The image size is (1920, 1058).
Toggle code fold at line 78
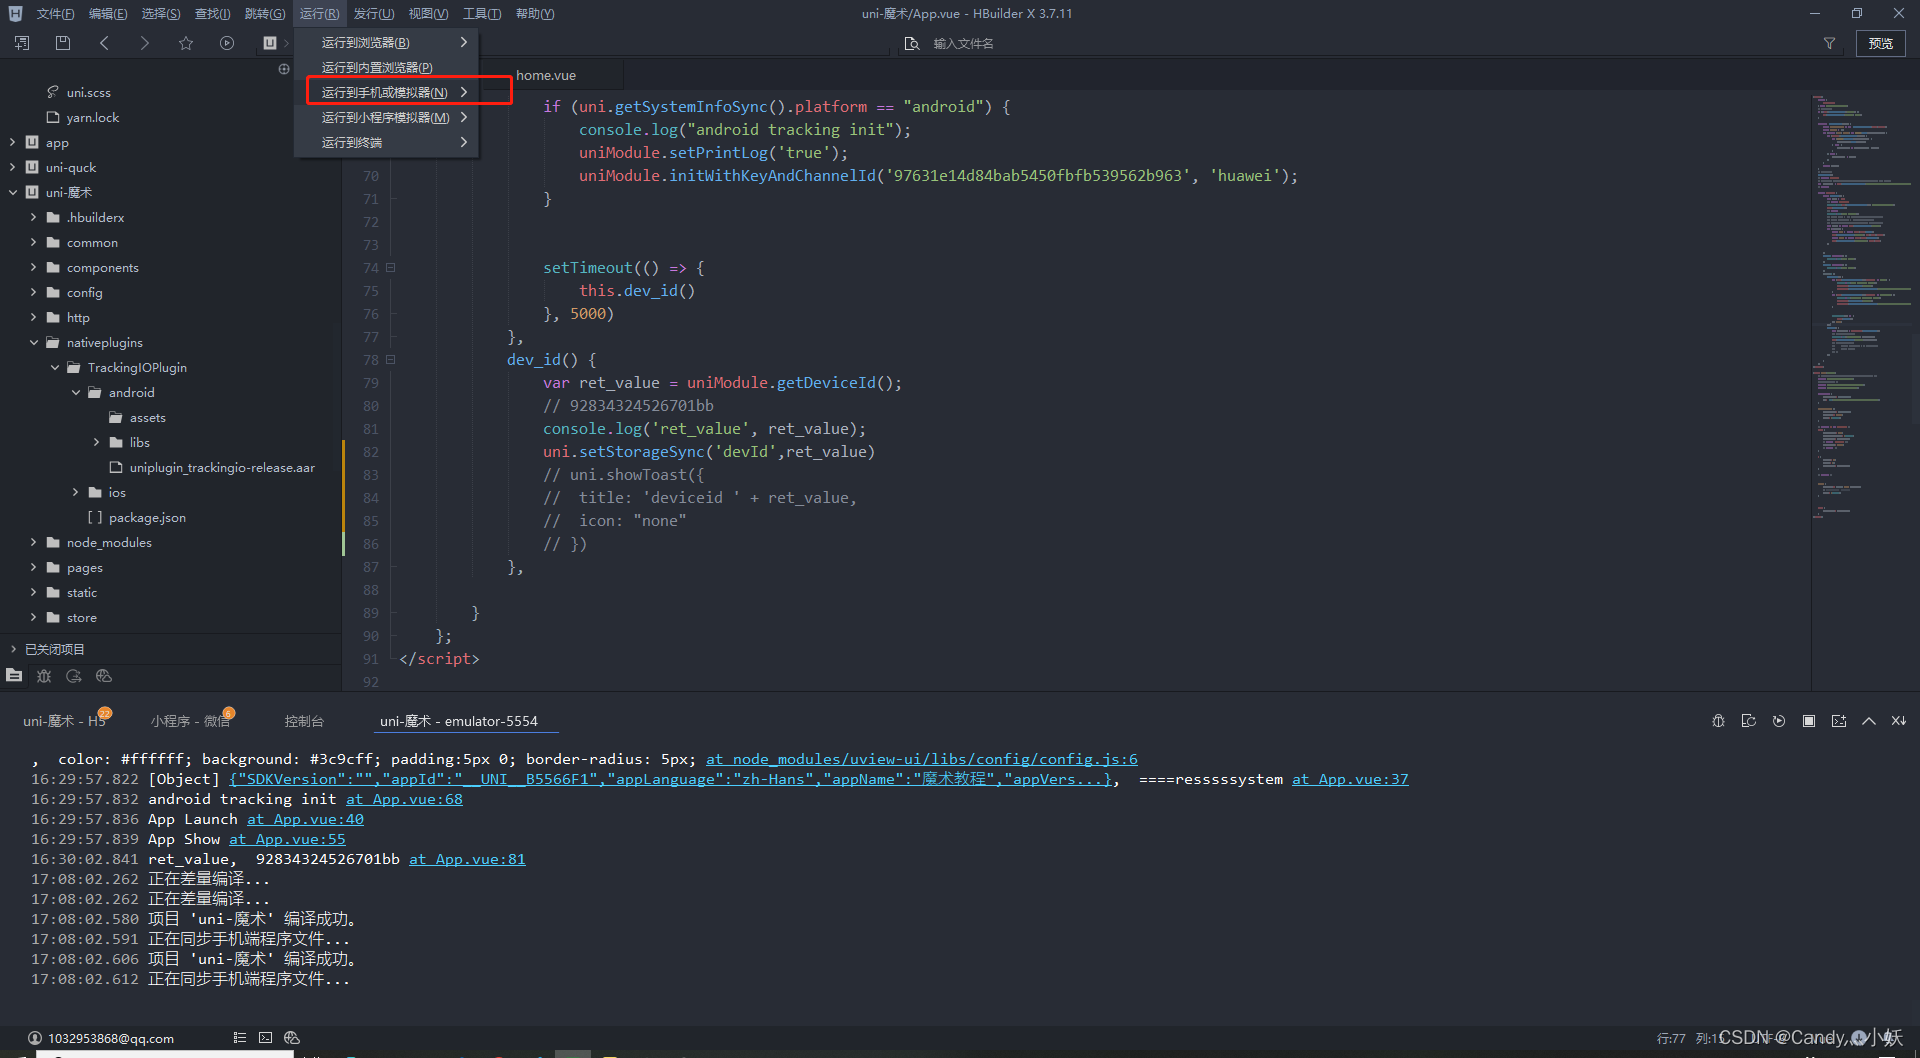tap(391, 359)
